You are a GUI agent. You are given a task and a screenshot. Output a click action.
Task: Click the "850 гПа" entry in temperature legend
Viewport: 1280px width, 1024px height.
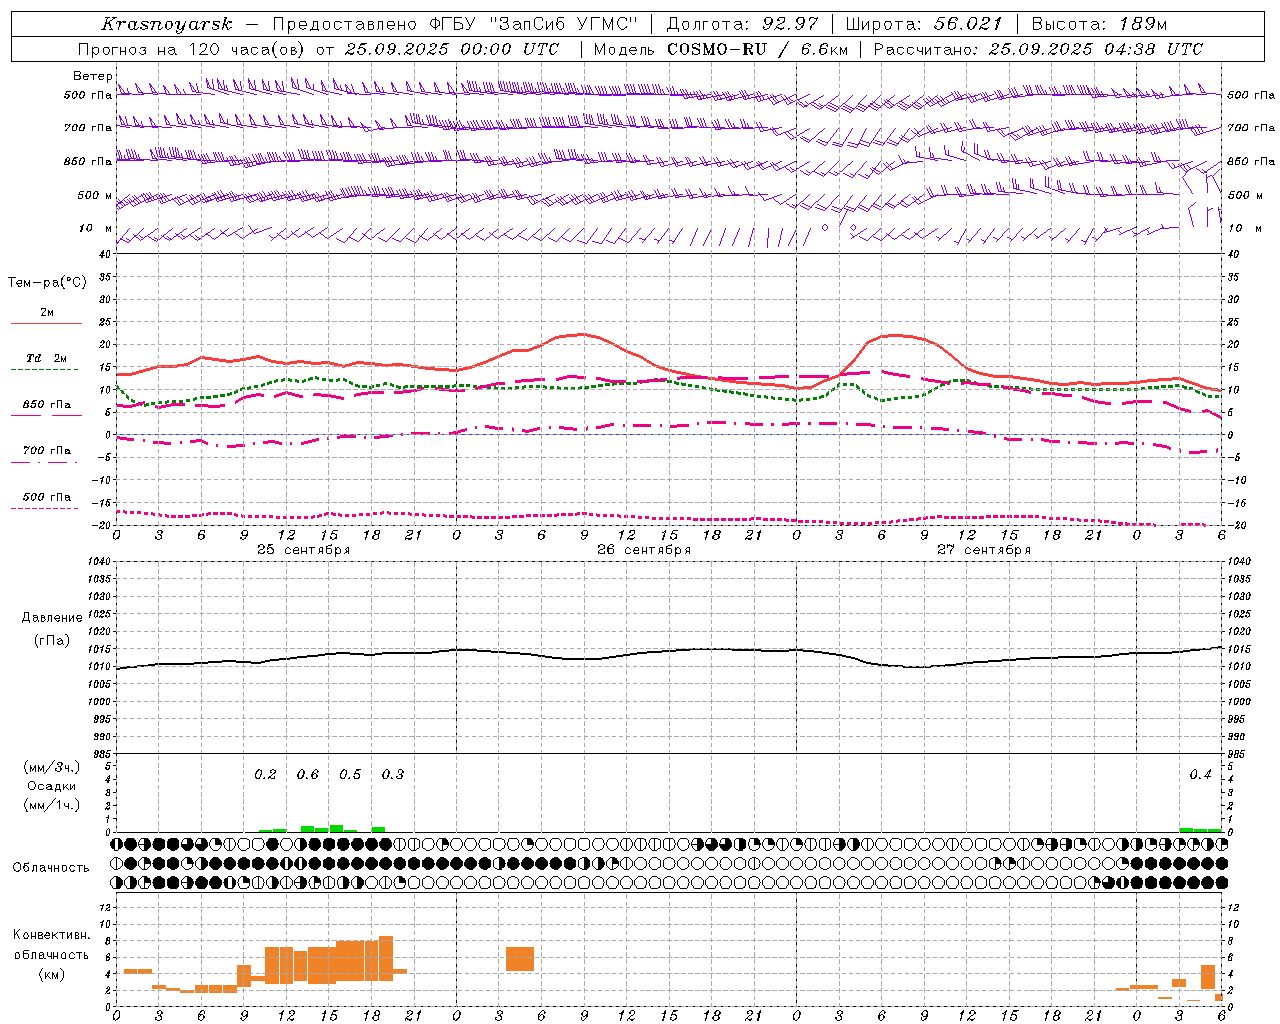47,405
